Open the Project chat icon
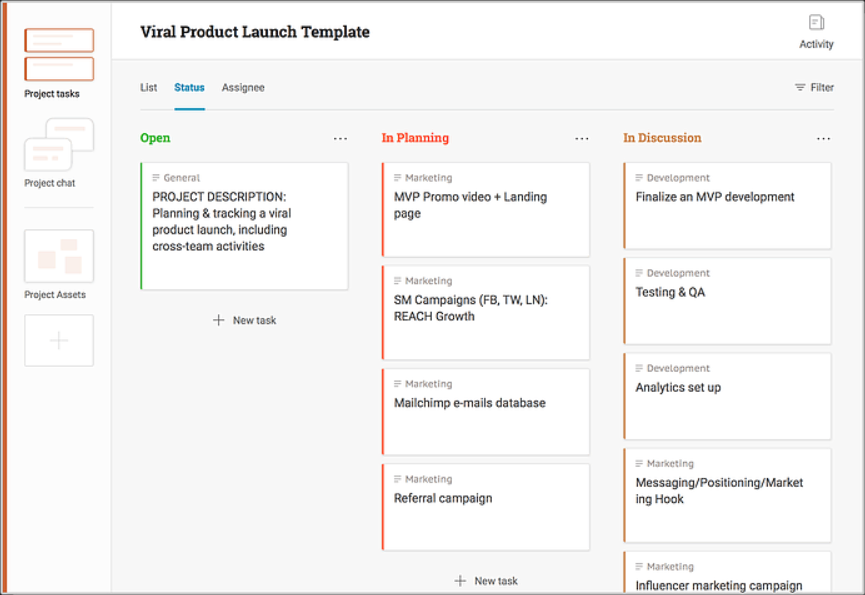865x595 pixels. click(59, 144)
